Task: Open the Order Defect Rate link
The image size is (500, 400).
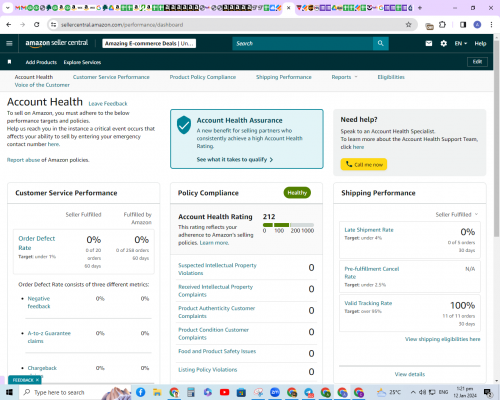Action: 36,243
